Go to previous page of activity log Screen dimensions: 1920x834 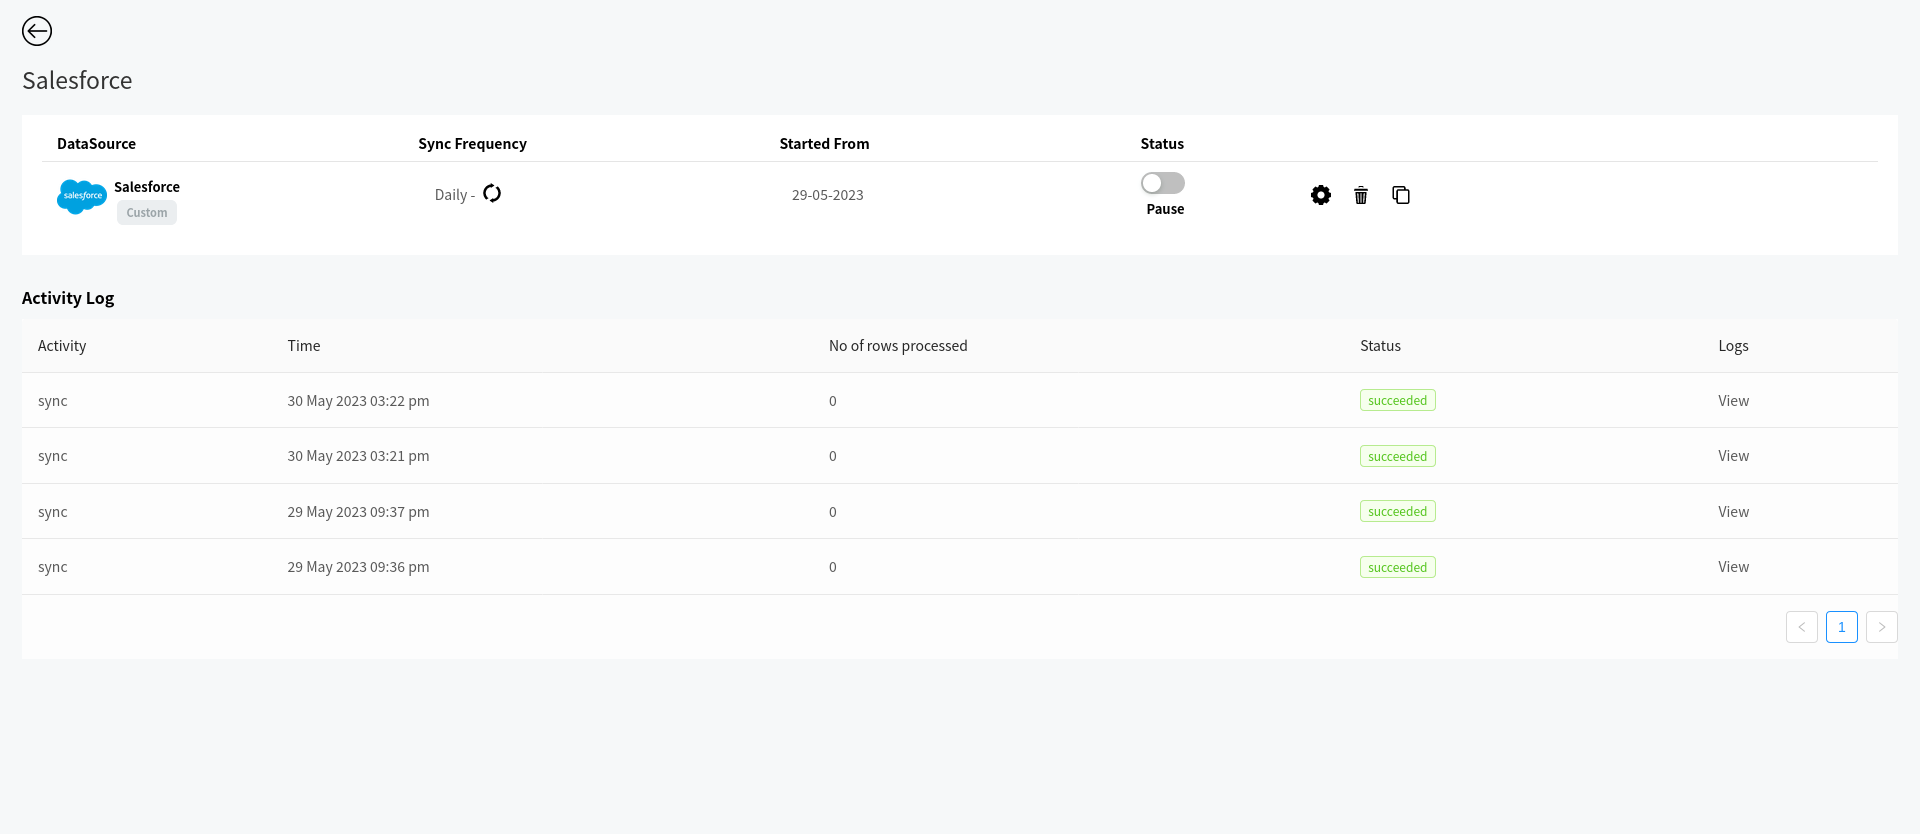1802,627
